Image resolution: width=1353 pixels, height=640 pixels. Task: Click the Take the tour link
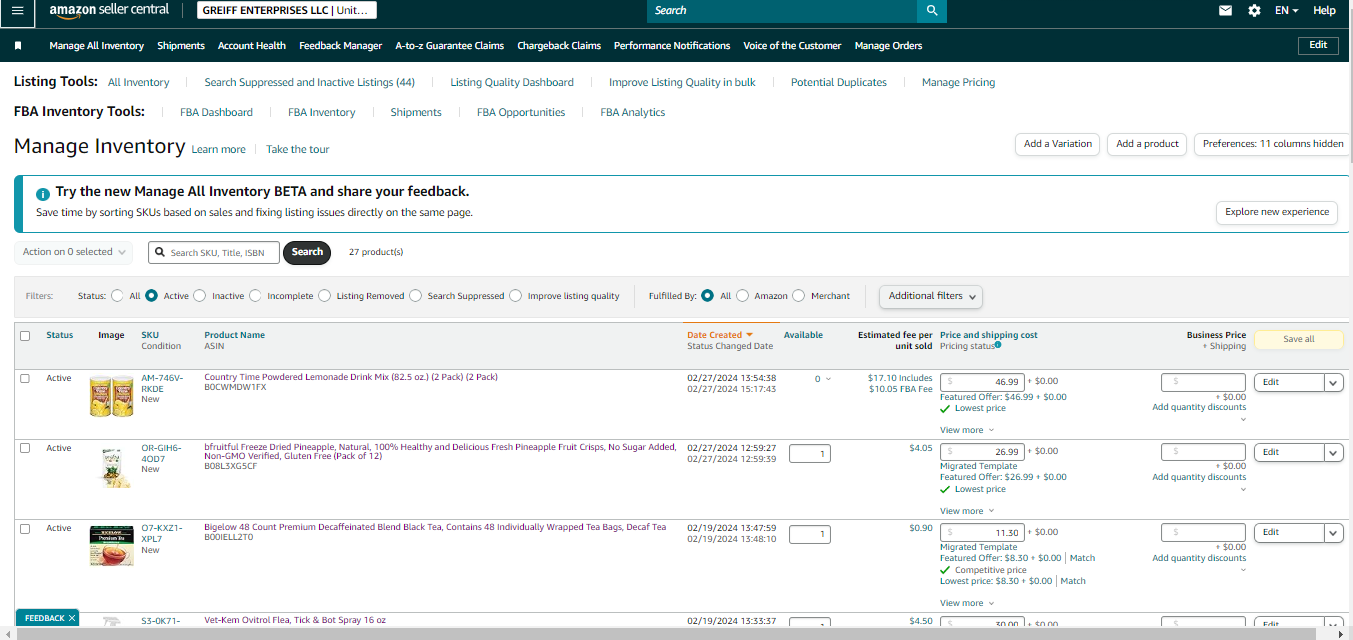297,149
